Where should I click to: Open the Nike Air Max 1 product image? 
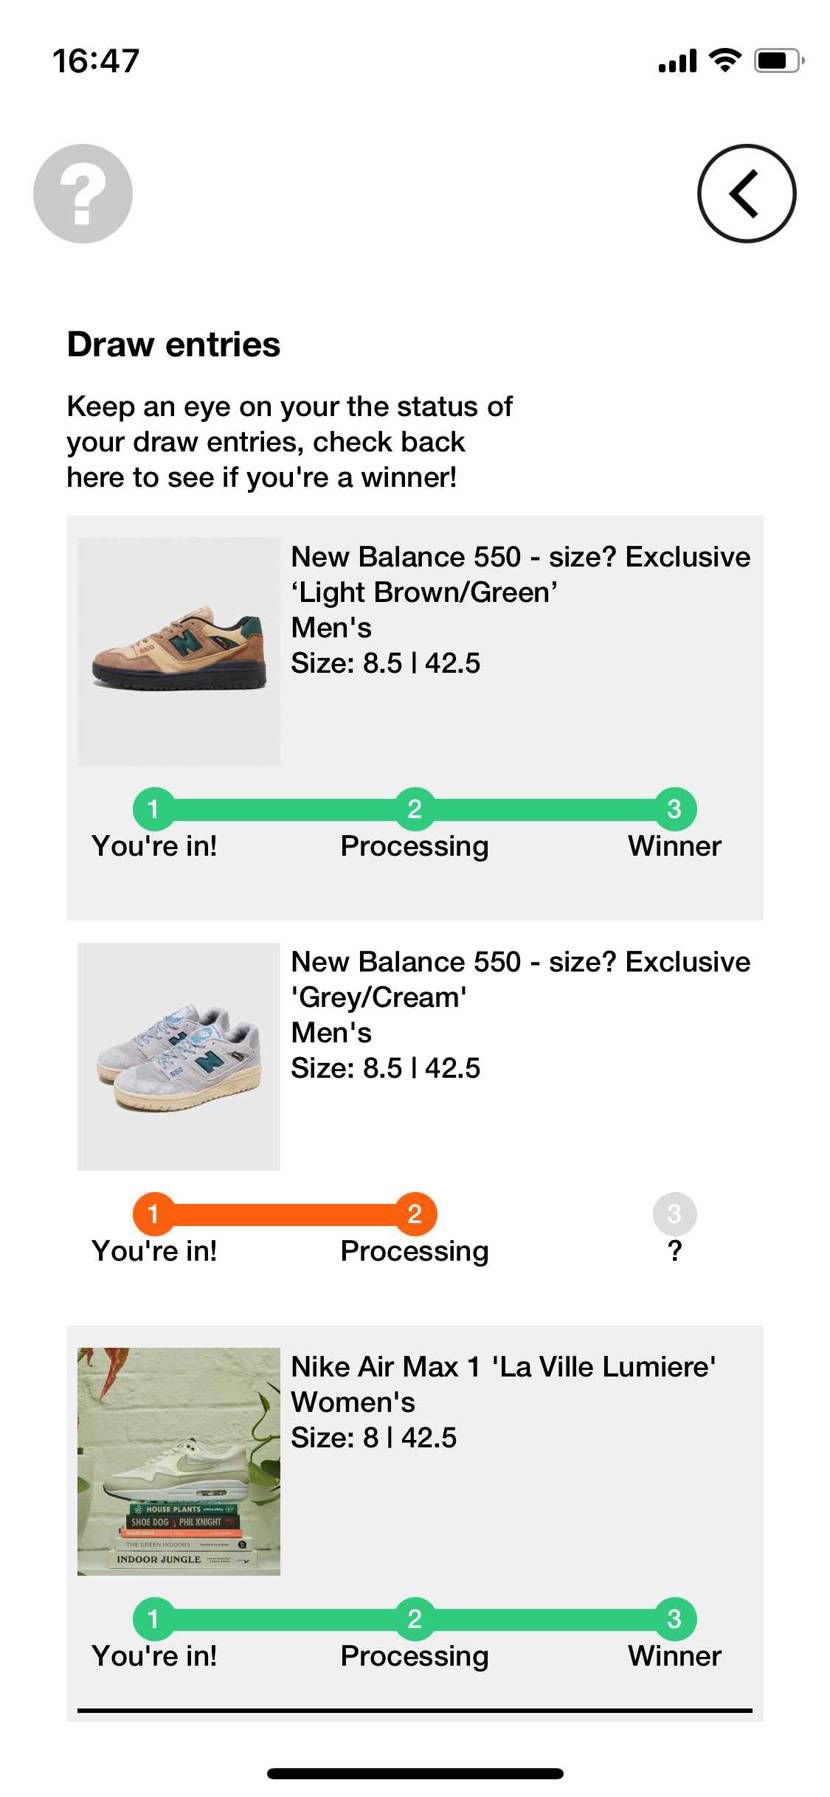tap(179, 1461)
